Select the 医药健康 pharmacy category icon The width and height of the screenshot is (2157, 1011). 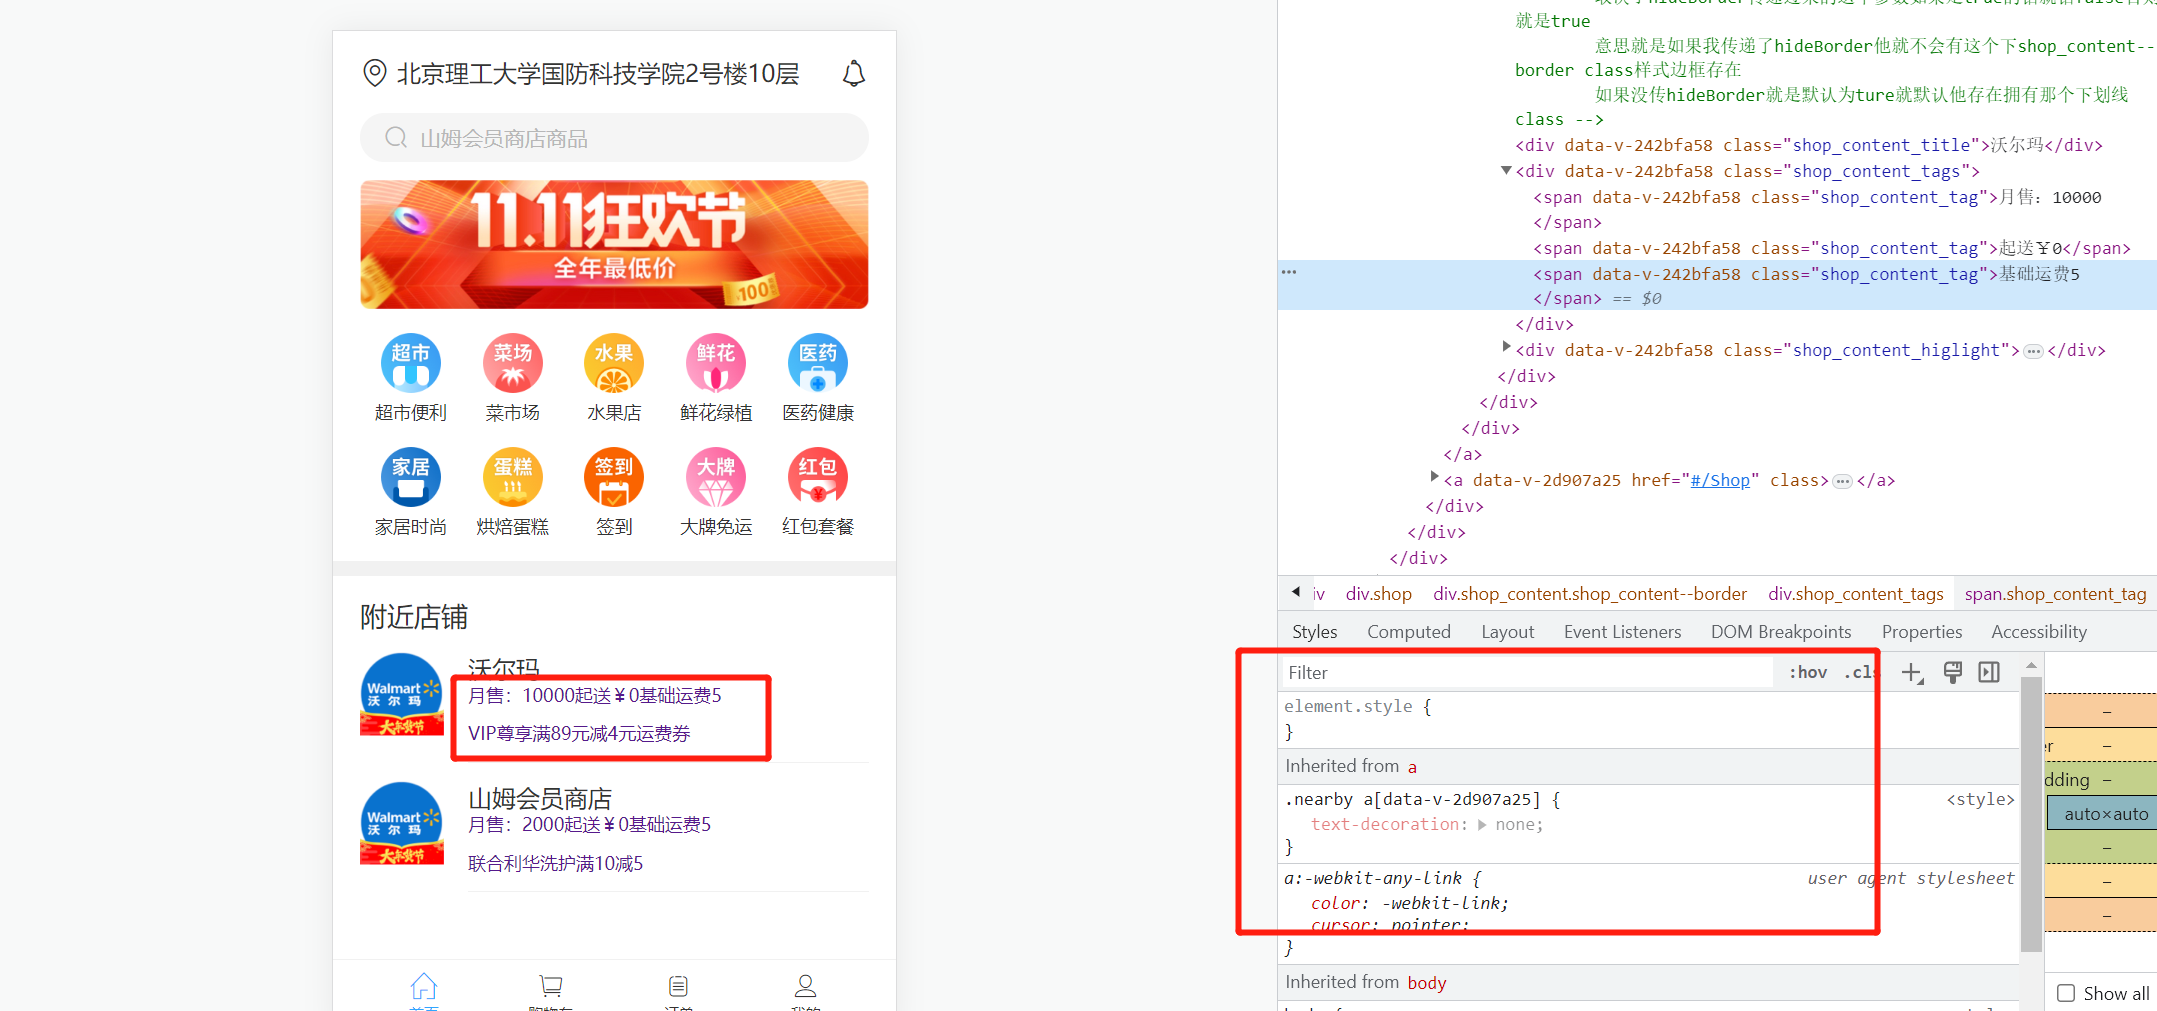pos(817,364)
